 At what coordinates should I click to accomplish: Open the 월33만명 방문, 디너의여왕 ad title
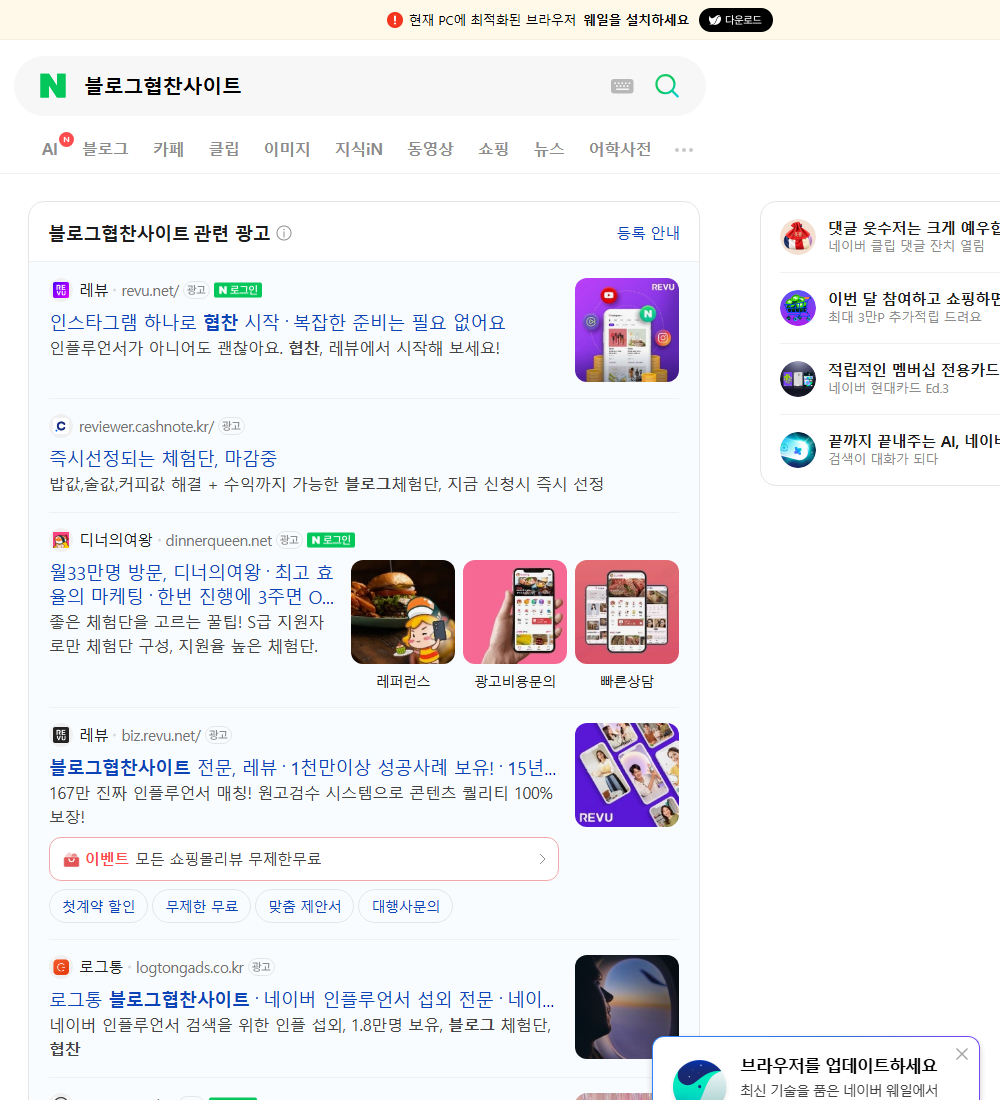click(192, 584)
